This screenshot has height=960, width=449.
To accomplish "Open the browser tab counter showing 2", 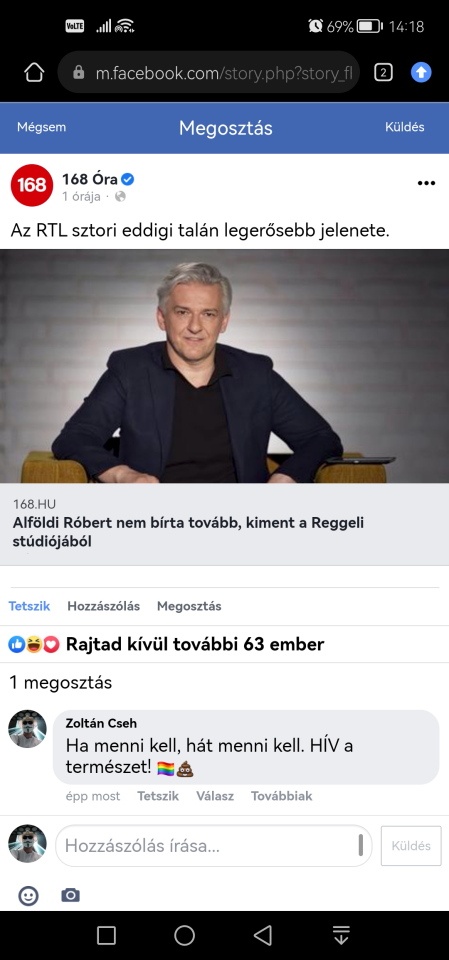I will (x=383, y=73).
